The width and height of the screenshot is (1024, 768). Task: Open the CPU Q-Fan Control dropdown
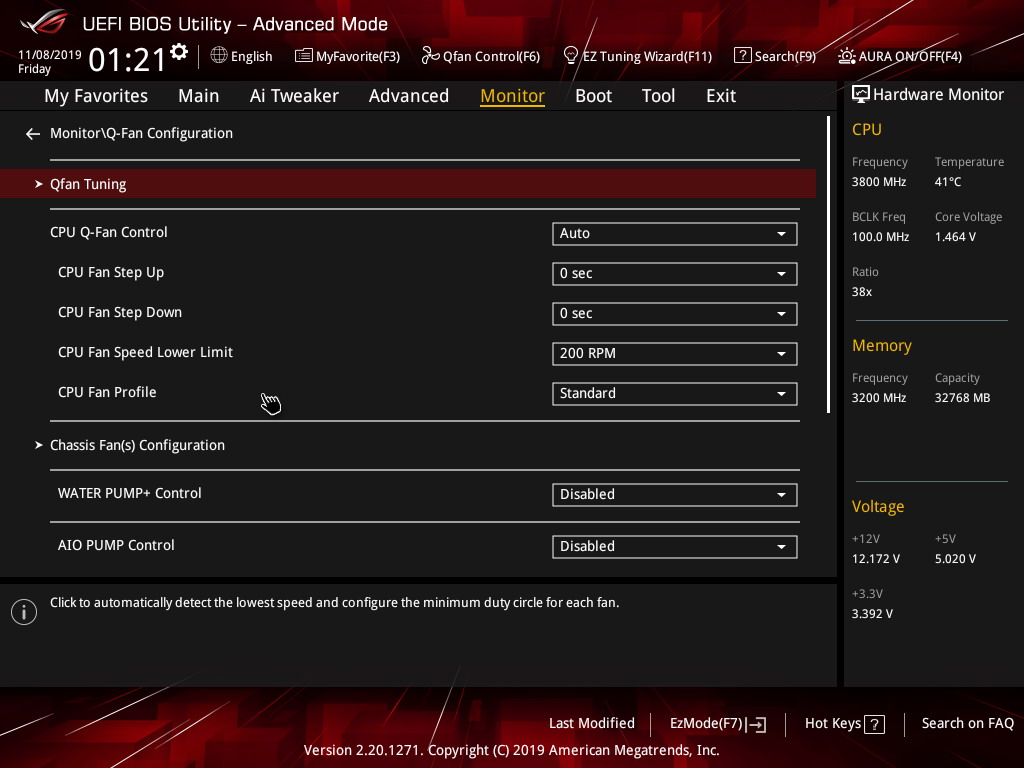(675, 234)
